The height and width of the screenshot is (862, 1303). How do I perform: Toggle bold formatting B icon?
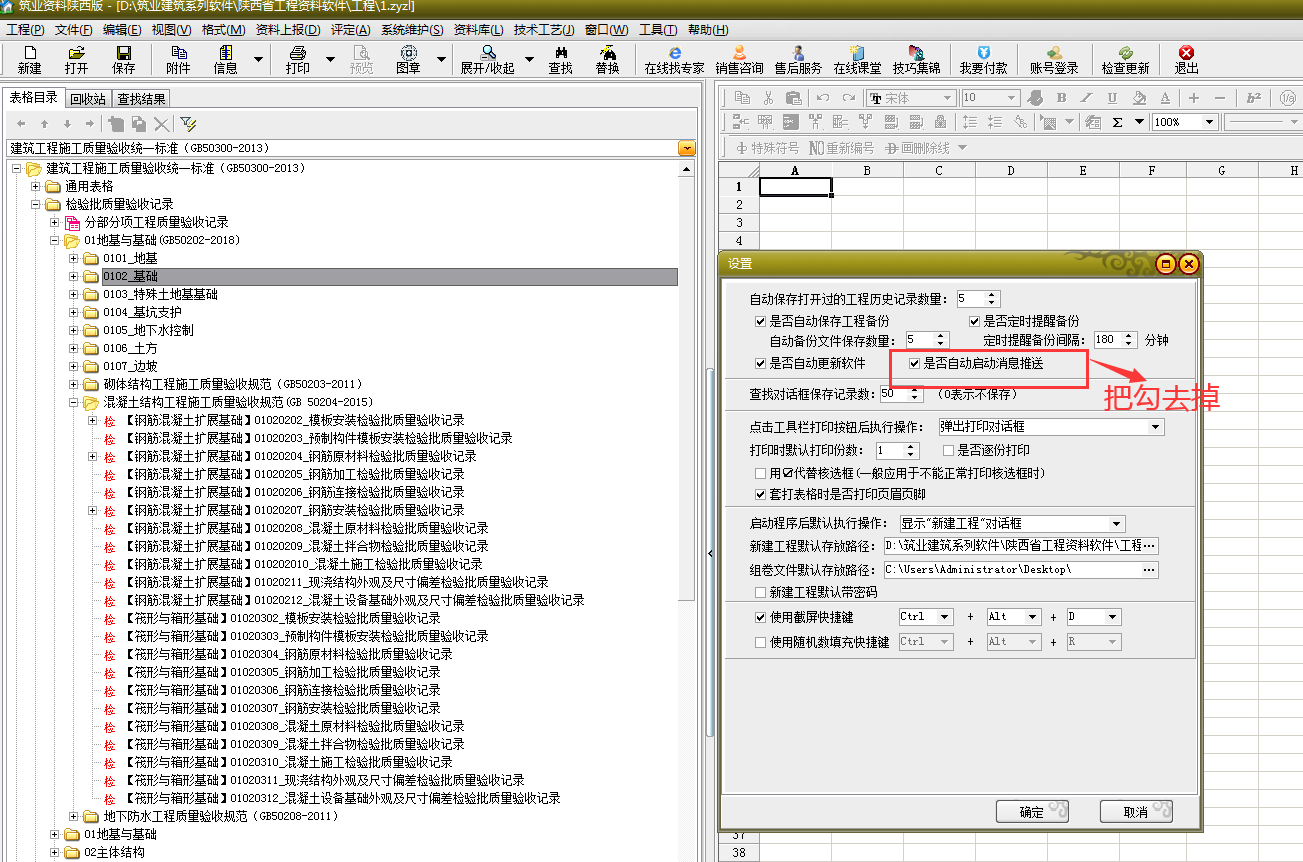(1062, 98)
